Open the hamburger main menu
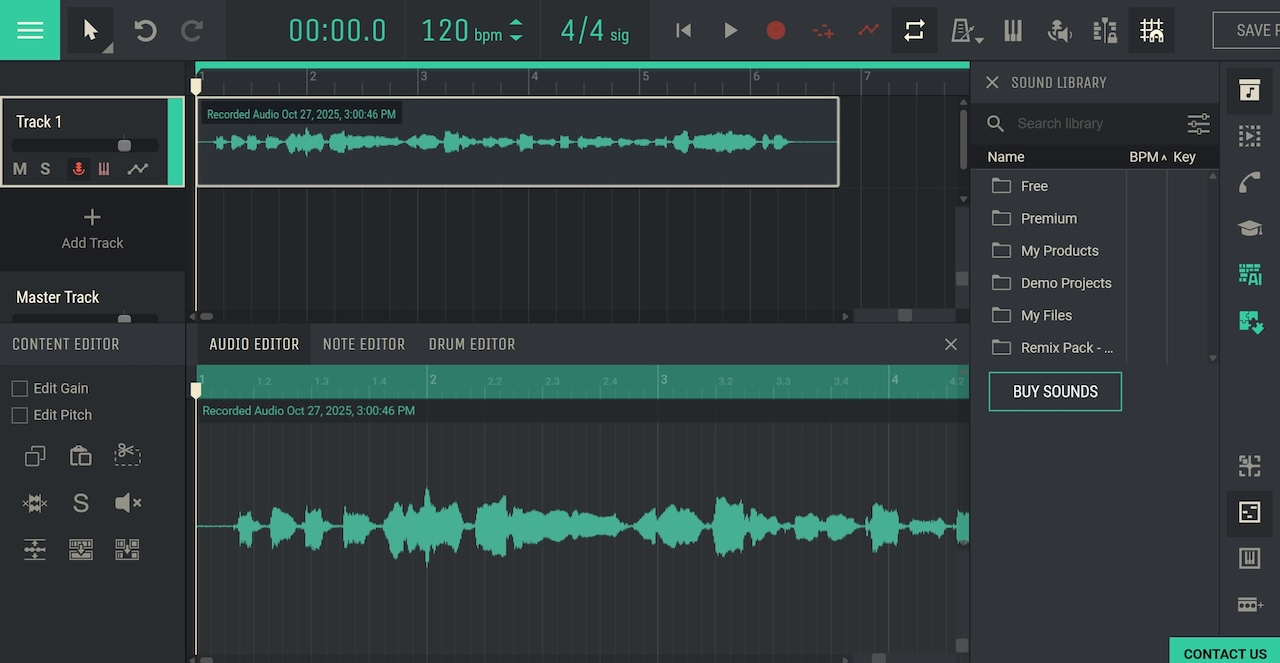 [30, 30]
